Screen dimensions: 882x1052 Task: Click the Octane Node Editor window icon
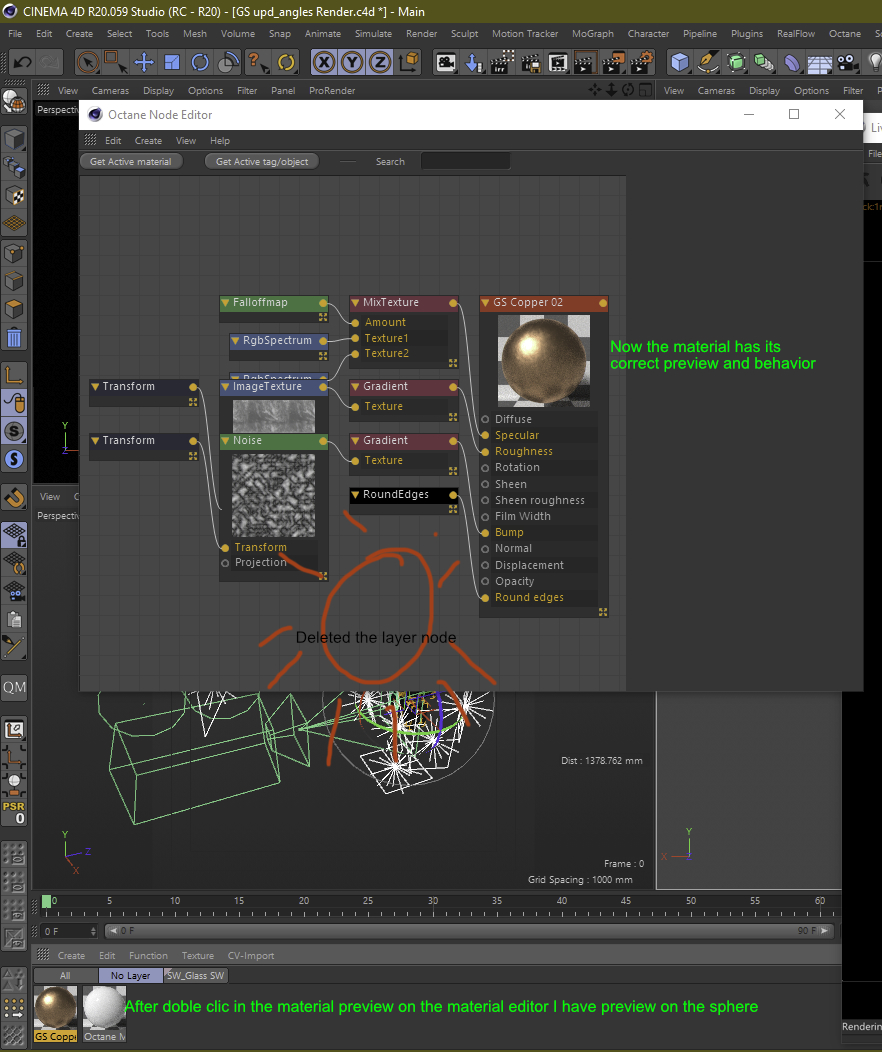pos(95,115)
